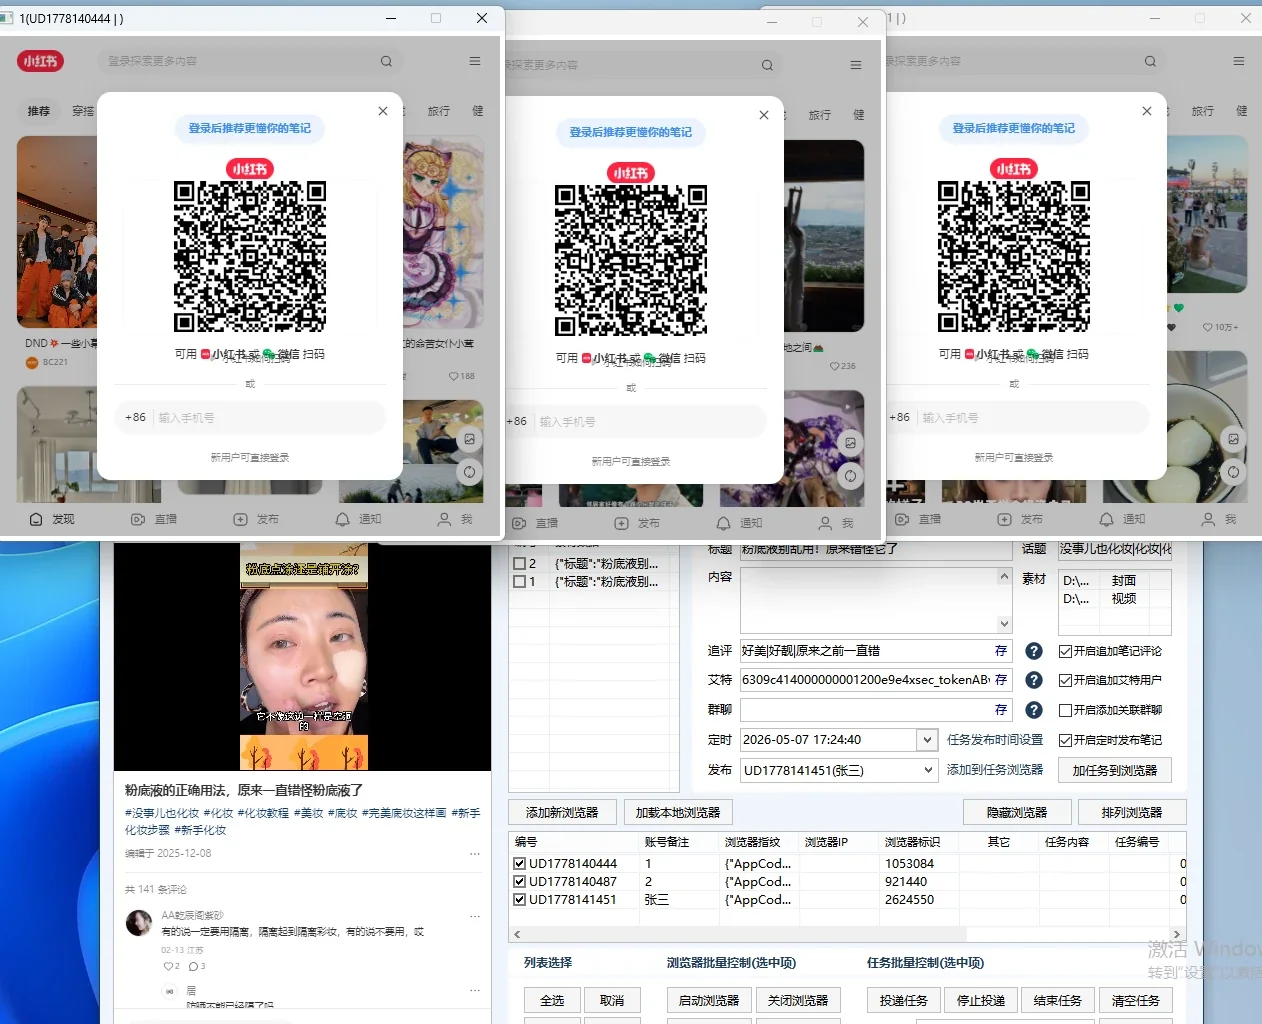The image size is (1262, 1024).
Task: Click the search icon in first browser window
Action: click(386, 61)
